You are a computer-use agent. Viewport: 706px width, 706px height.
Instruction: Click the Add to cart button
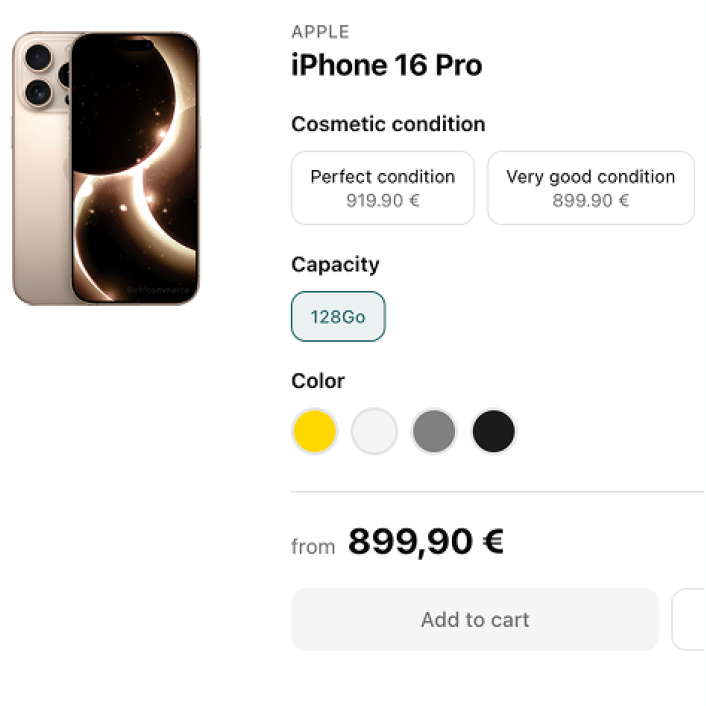tap(475, 620)
